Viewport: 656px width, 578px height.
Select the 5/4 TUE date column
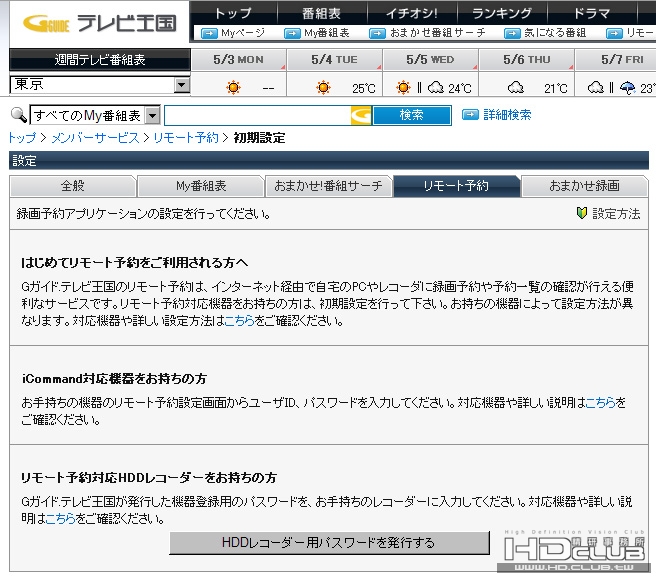point(334,59)
